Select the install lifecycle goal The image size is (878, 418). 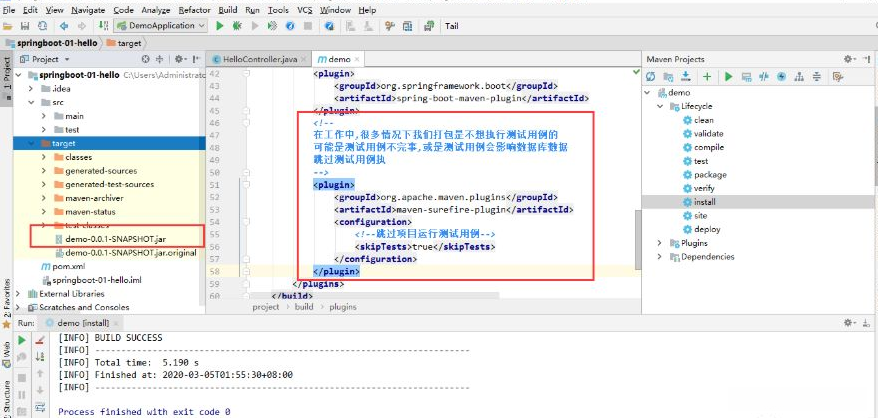click(x=699, y=202)
